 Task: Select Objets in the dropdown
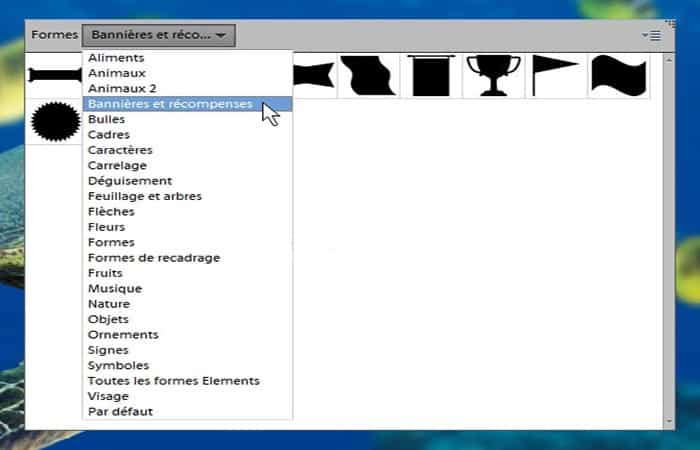[x=188, y=319]
